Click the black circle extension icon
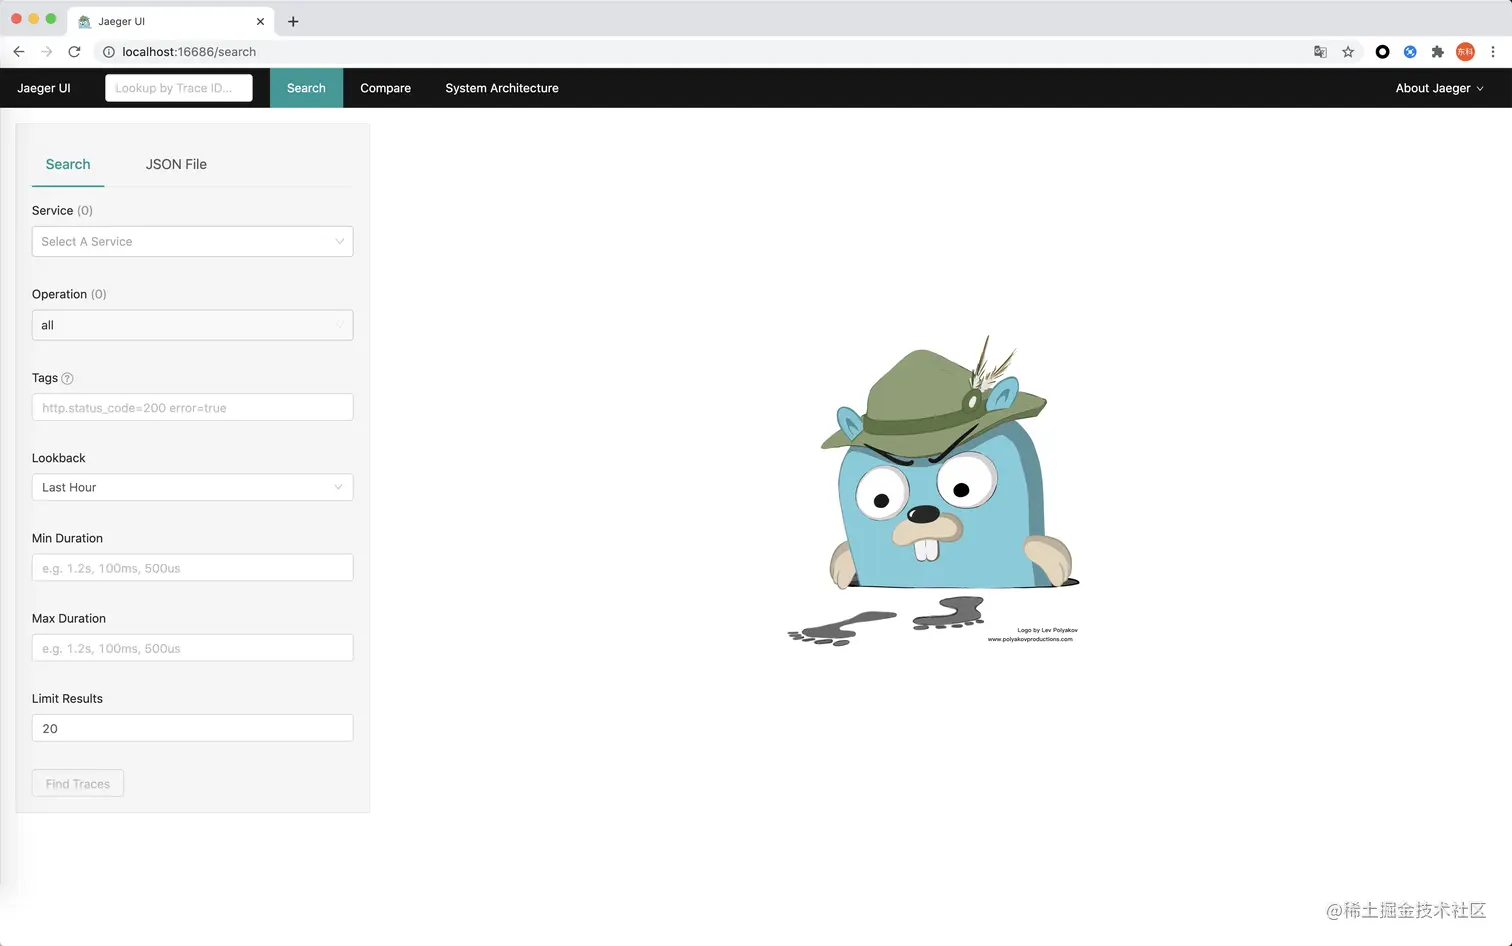1512x946 pixels. 1382,52
